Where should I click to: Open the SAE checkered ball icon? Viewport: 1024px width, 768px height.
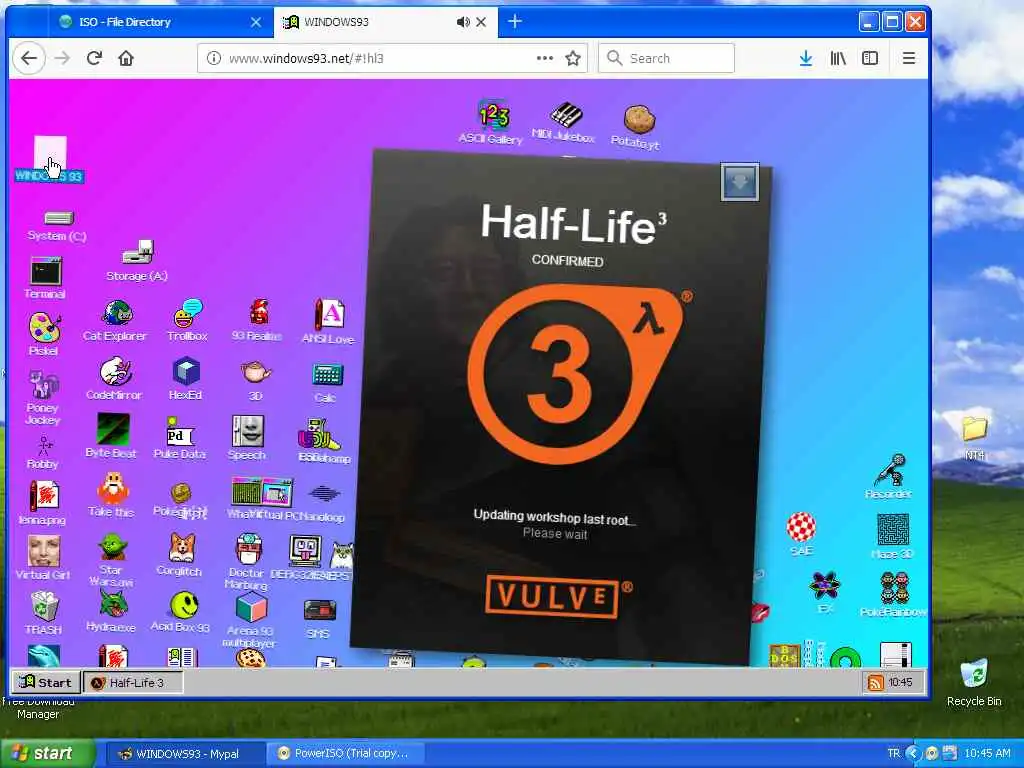click(801, 533)
